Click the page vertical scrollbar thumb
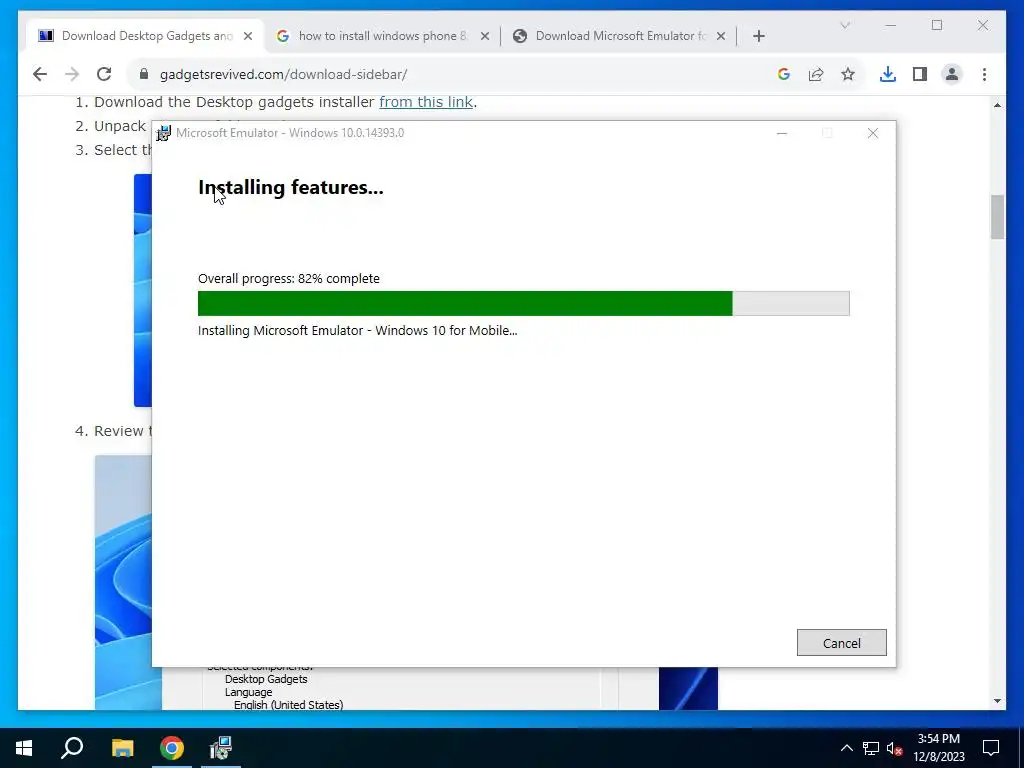The image size is (1024, 768). (x=997, y=217)
